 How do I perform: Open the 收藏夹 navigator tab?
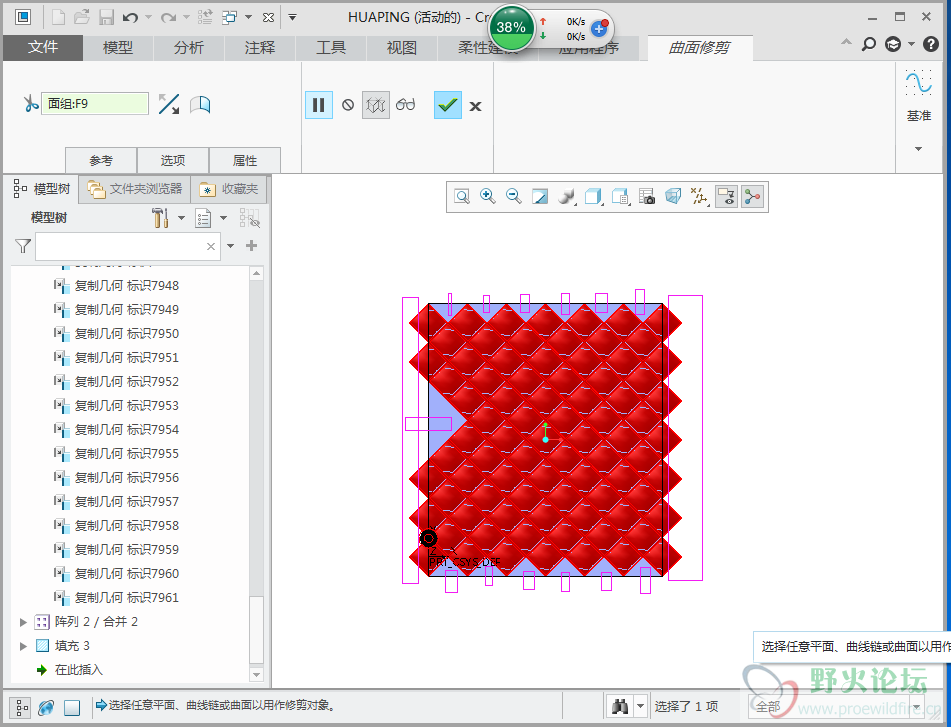(x=229, y=189)
